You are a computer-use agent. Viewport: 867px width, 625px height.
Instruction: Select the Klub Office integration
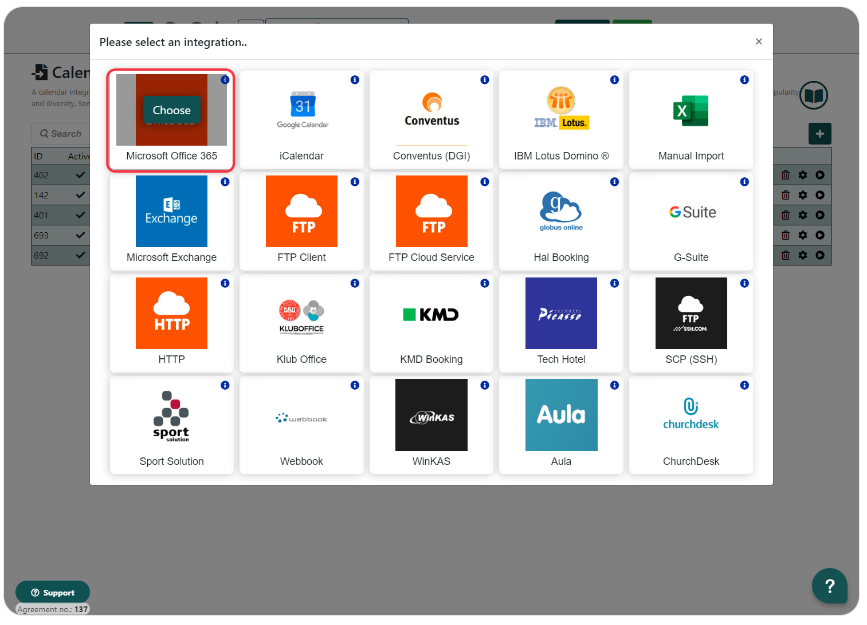pos(301,323)
